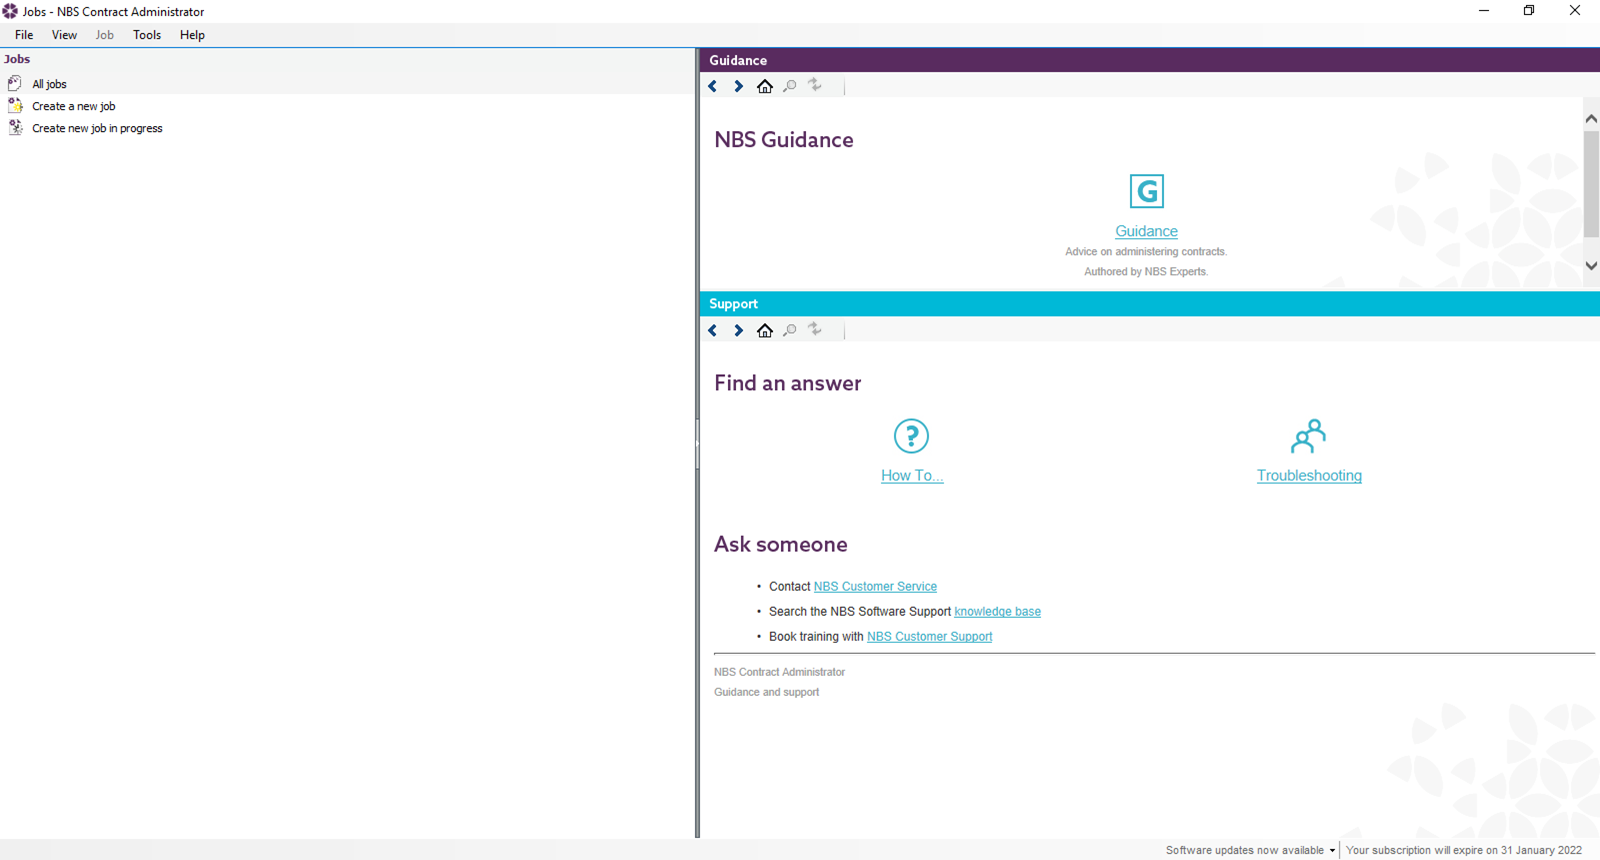Click the subscription expiry status text

1464,850
